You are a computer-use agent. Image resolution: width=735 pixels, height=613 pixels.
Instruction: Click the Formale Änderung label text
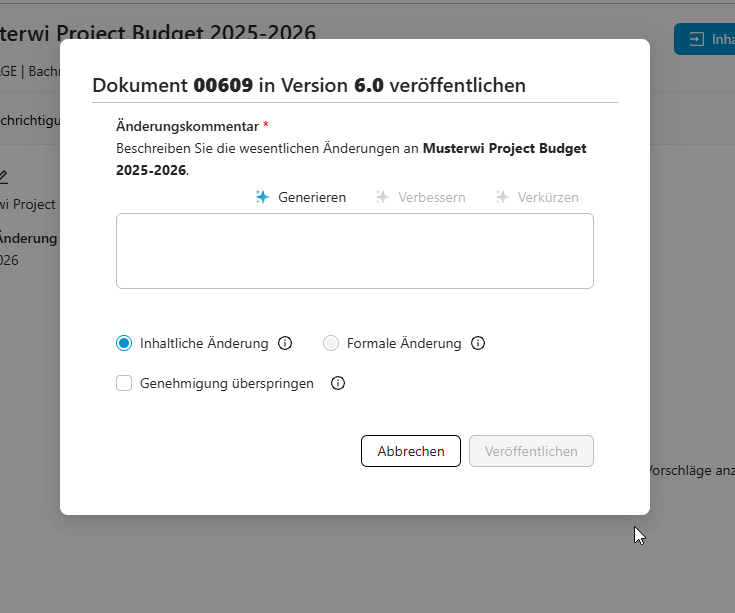(x=404, y=343)
